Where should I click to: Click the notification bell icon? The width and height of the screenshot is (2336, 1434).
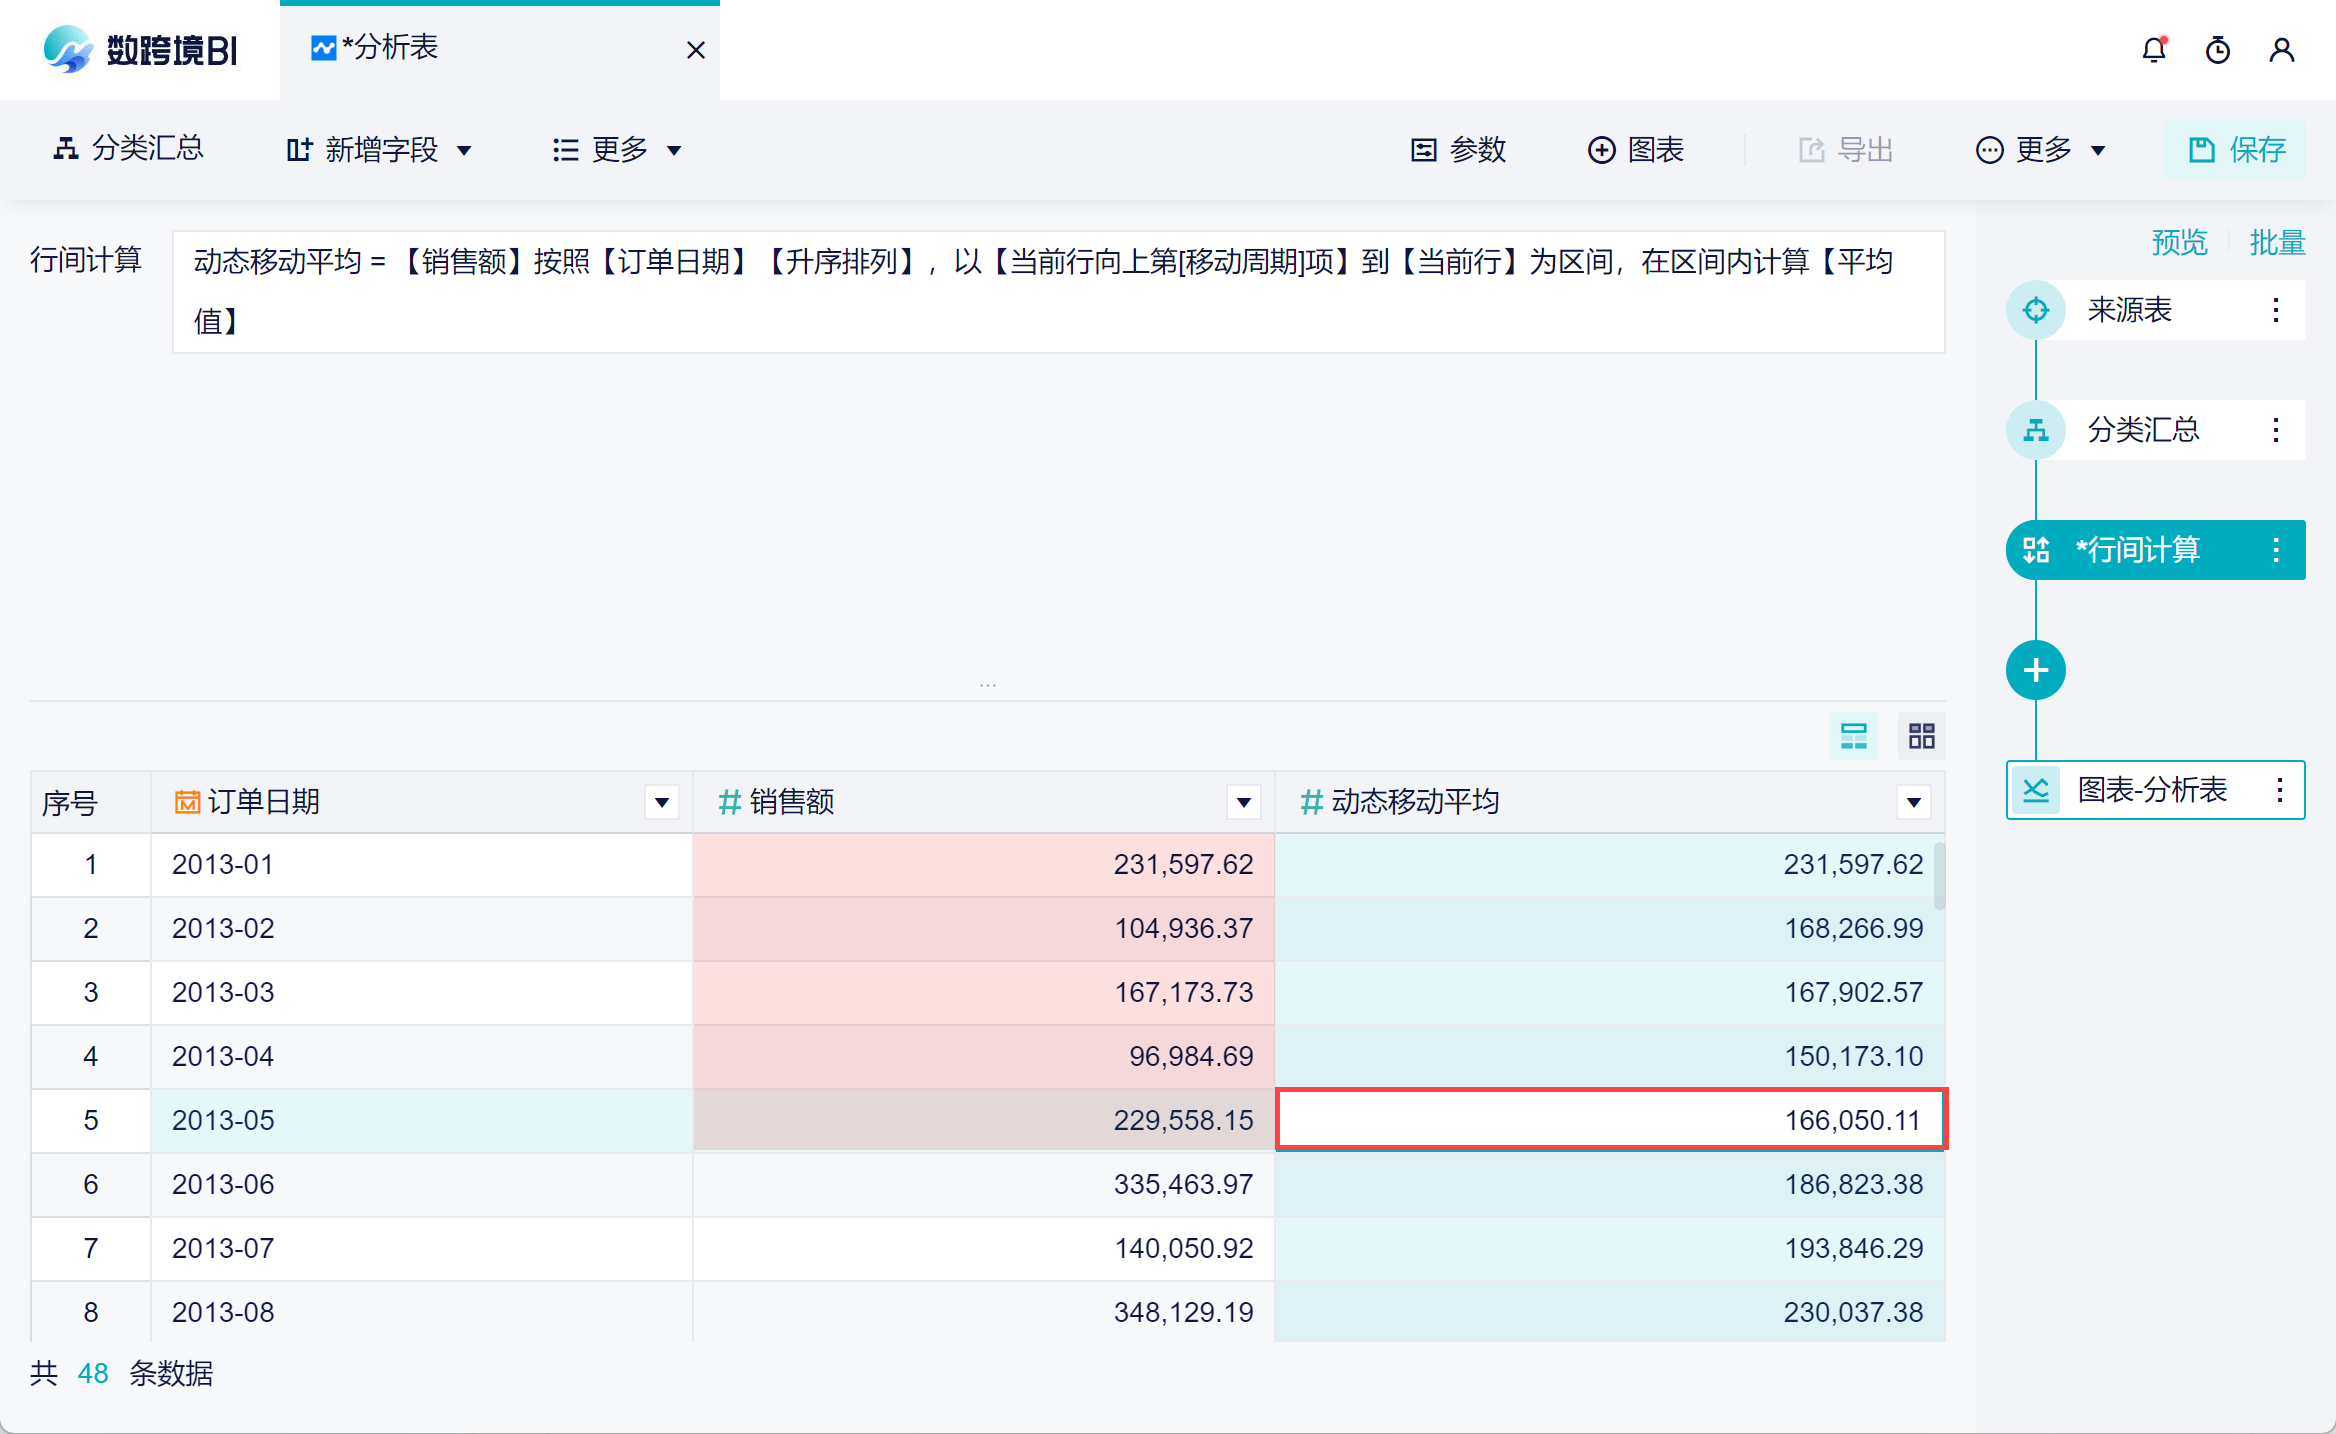click(x=2153, y=50)
